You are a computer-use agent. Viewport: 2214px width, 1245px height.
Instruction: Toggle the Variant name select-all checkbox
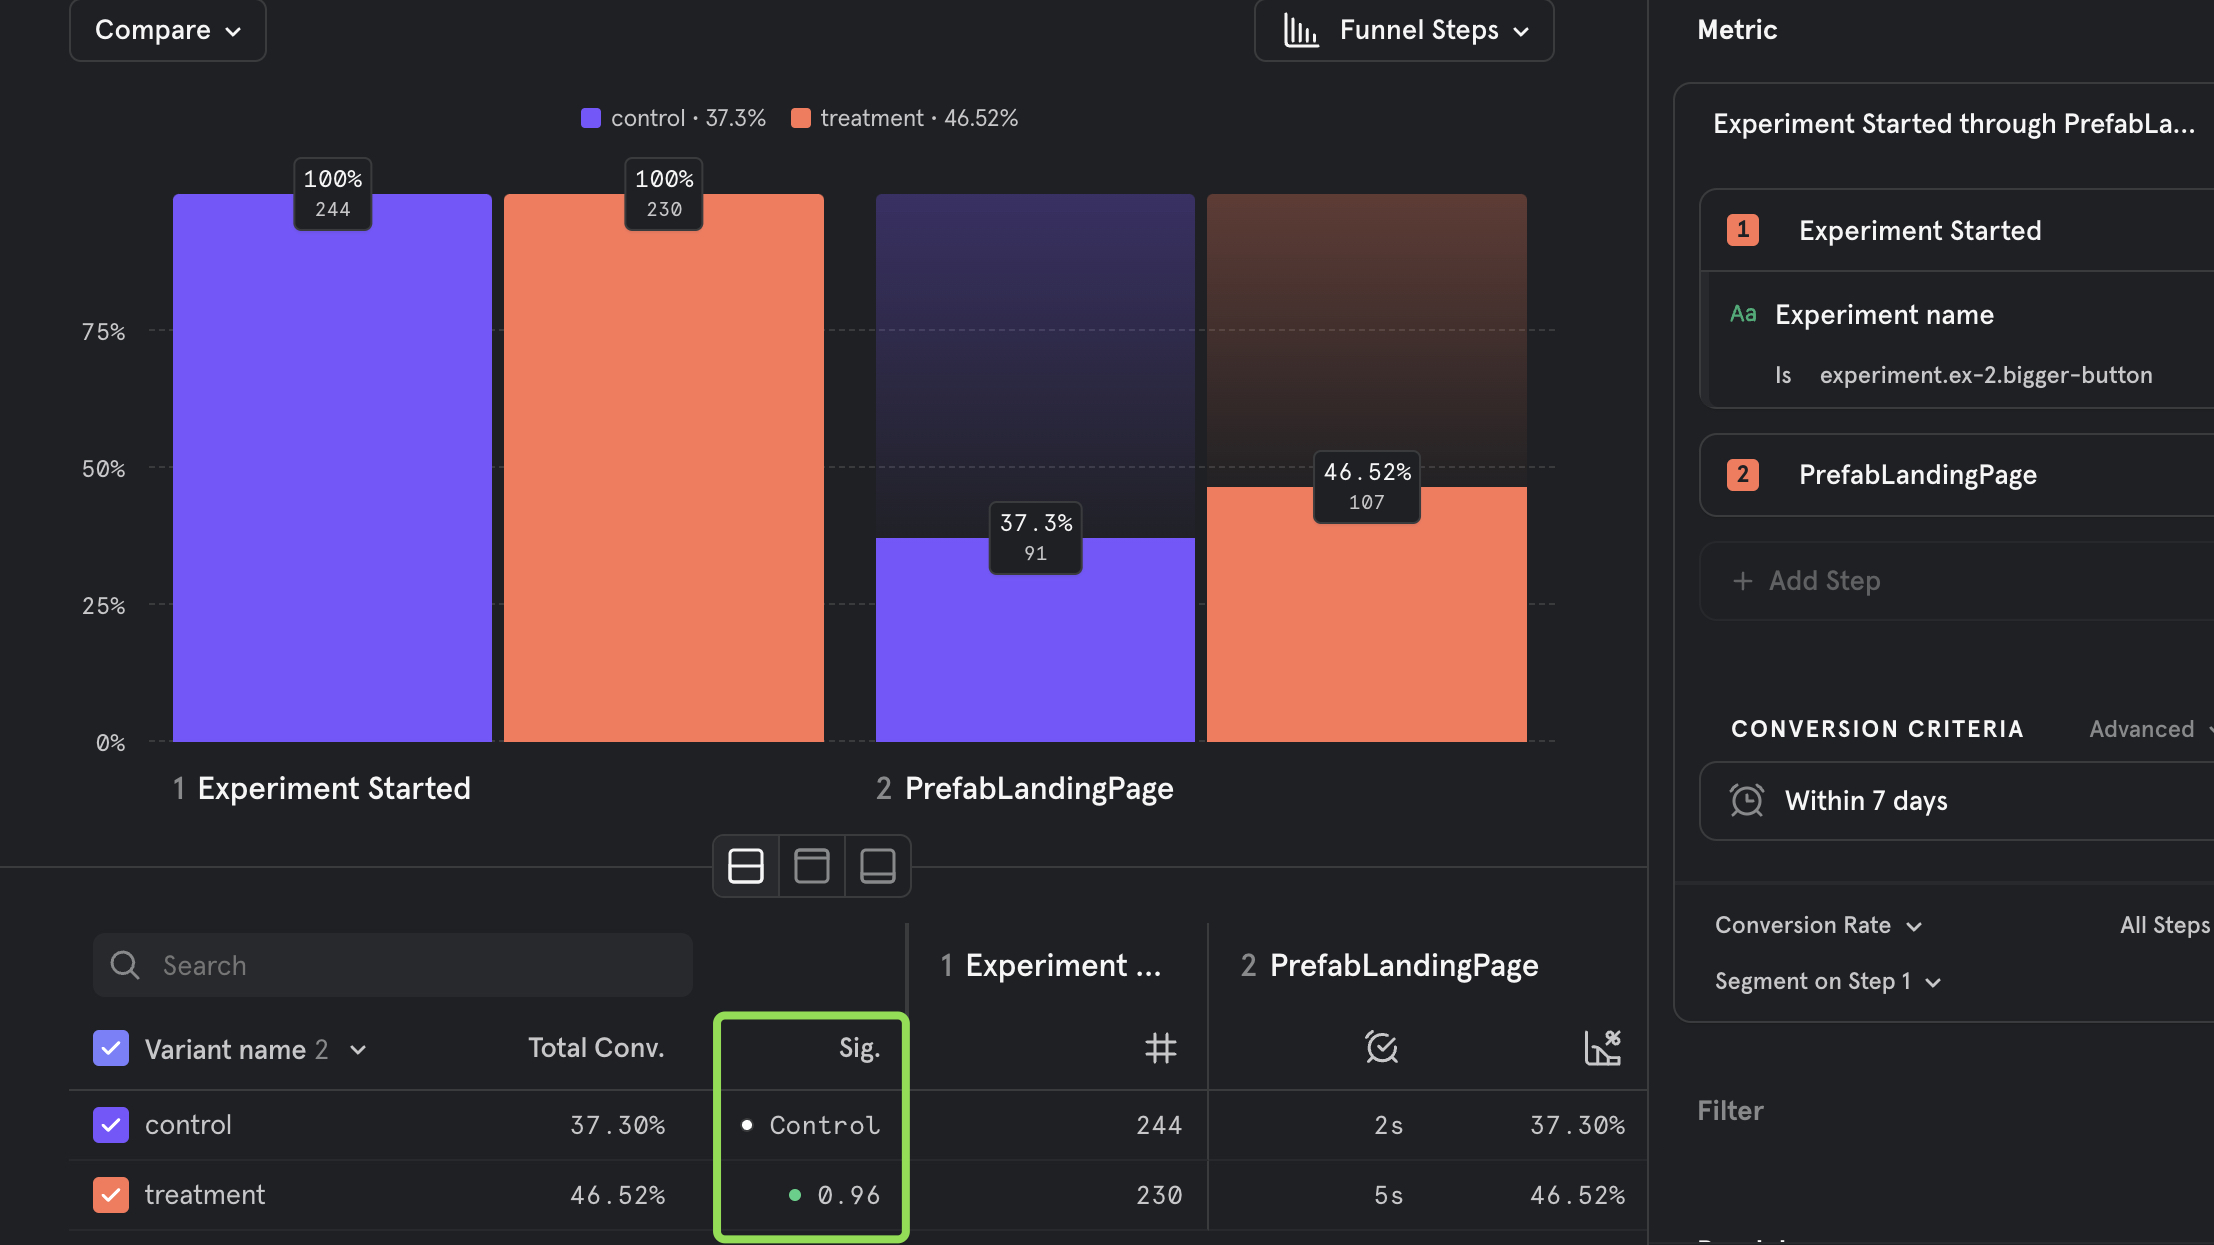point(111,1049)
